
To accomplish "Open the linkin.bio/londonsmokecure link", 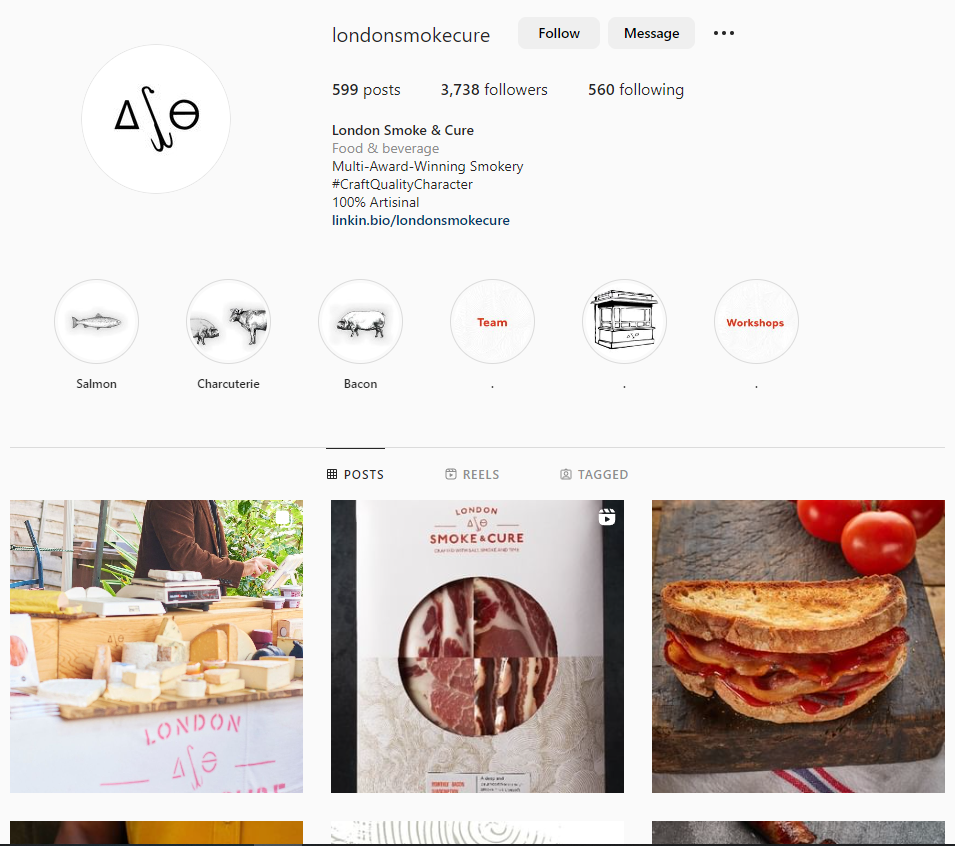I will 421,220.
